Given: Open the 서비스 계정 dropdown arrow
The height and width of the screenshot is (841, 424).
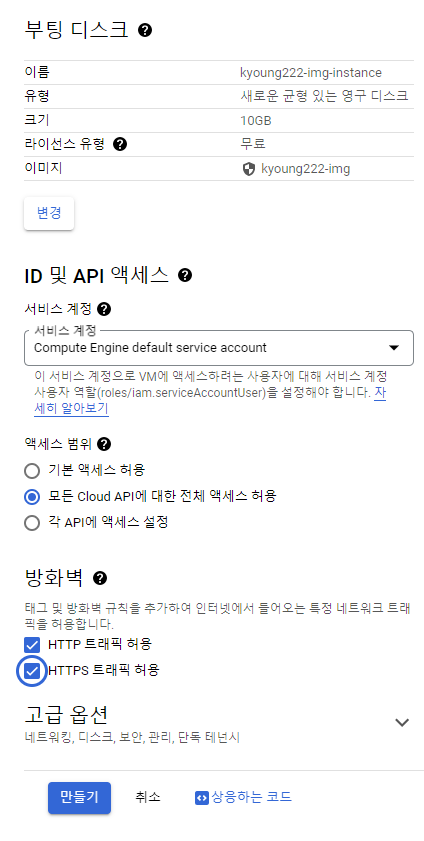Looking at the screenshot, I should coord(394,348).
